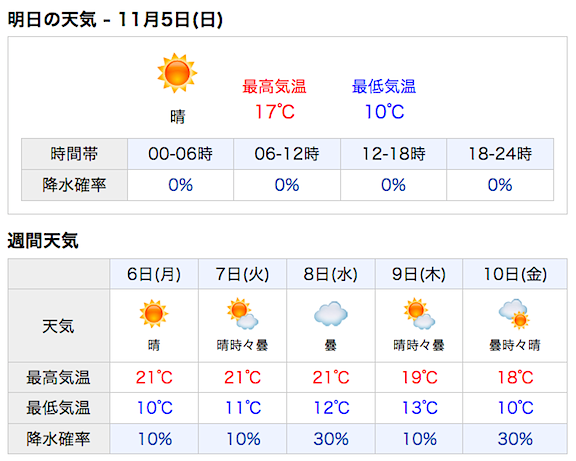The height and width of the screenshot is (461, 576).
Task: Click the 時間帯 row label
Action: point(74,154)
